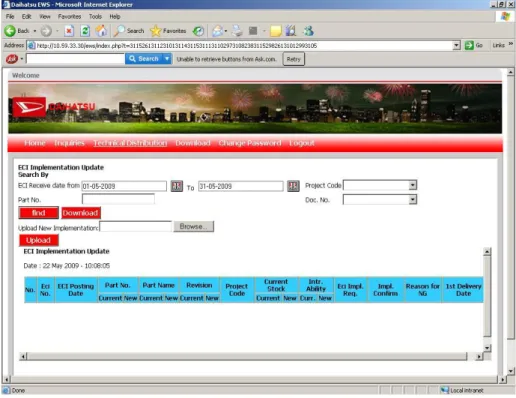Open the Tools menu
The width and height of the screenshot is (516, 398).
pyautogui.click(x=95, y=16)
